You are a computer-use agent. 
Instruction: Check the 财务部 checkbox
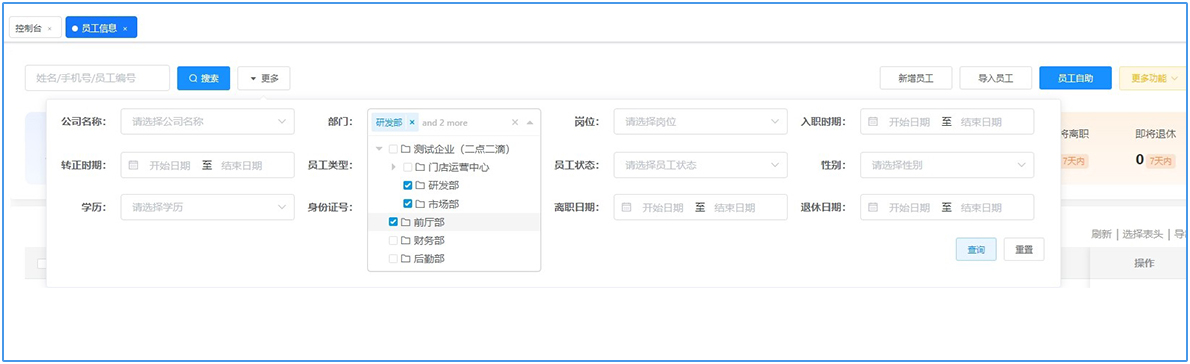point(393,240)
